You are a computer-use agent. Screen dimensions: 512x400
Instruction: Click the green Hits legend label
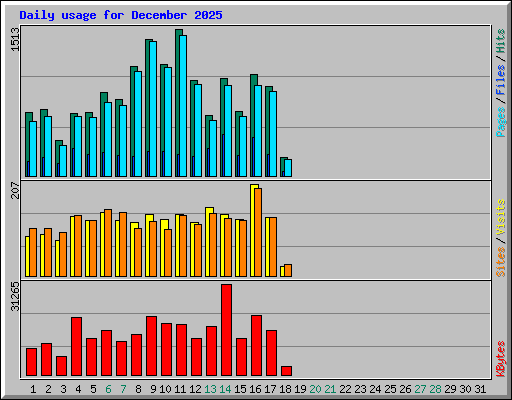click(501, 41)
